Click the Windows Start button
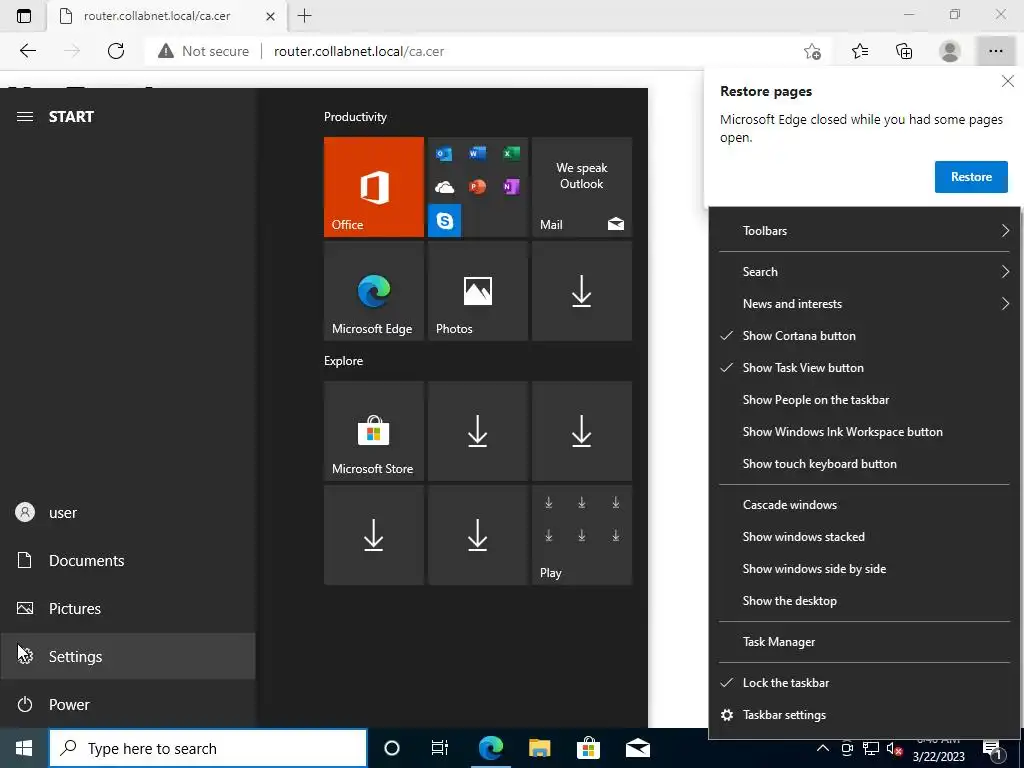 pos(24,748)
